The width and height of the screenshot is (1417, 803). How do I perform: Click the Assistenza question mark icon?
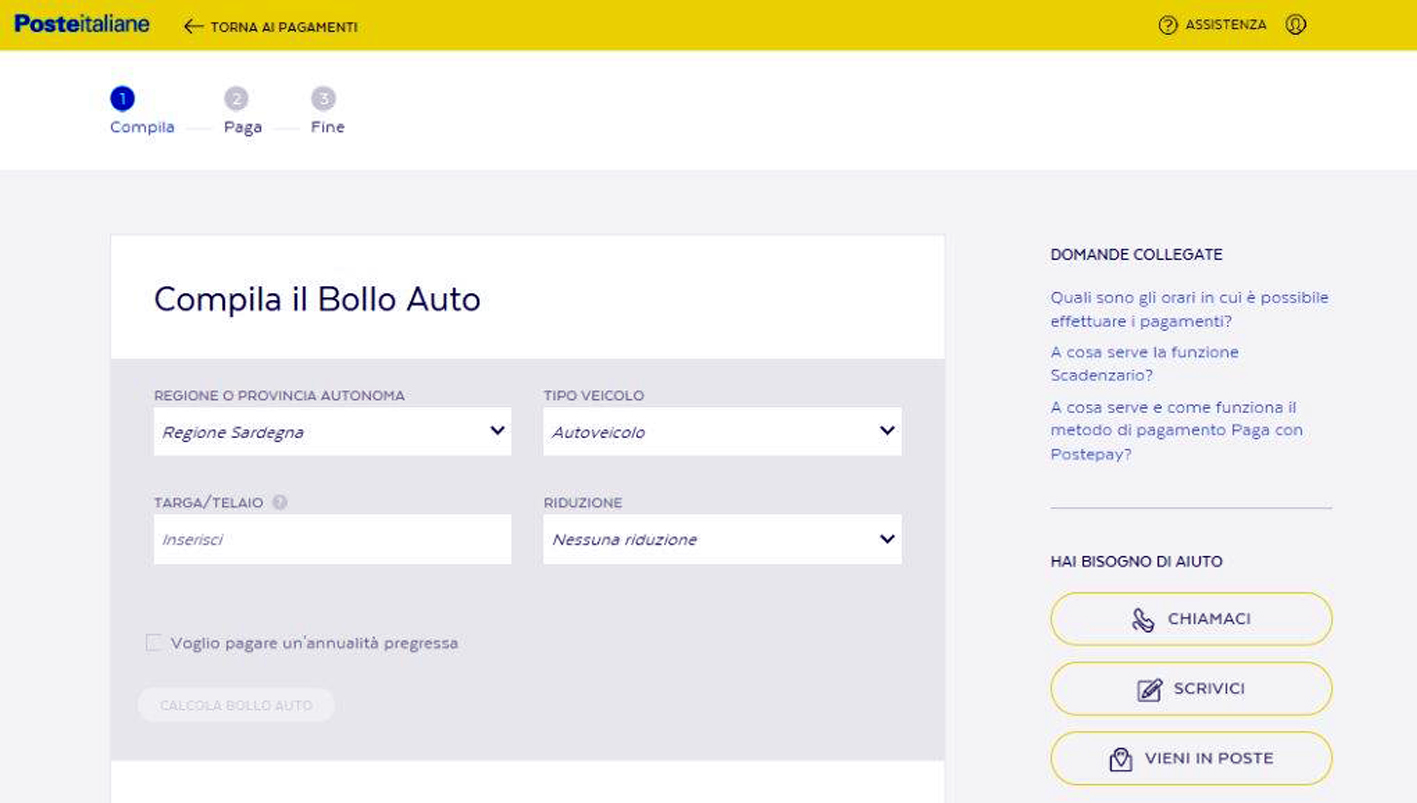point(1167,25)
